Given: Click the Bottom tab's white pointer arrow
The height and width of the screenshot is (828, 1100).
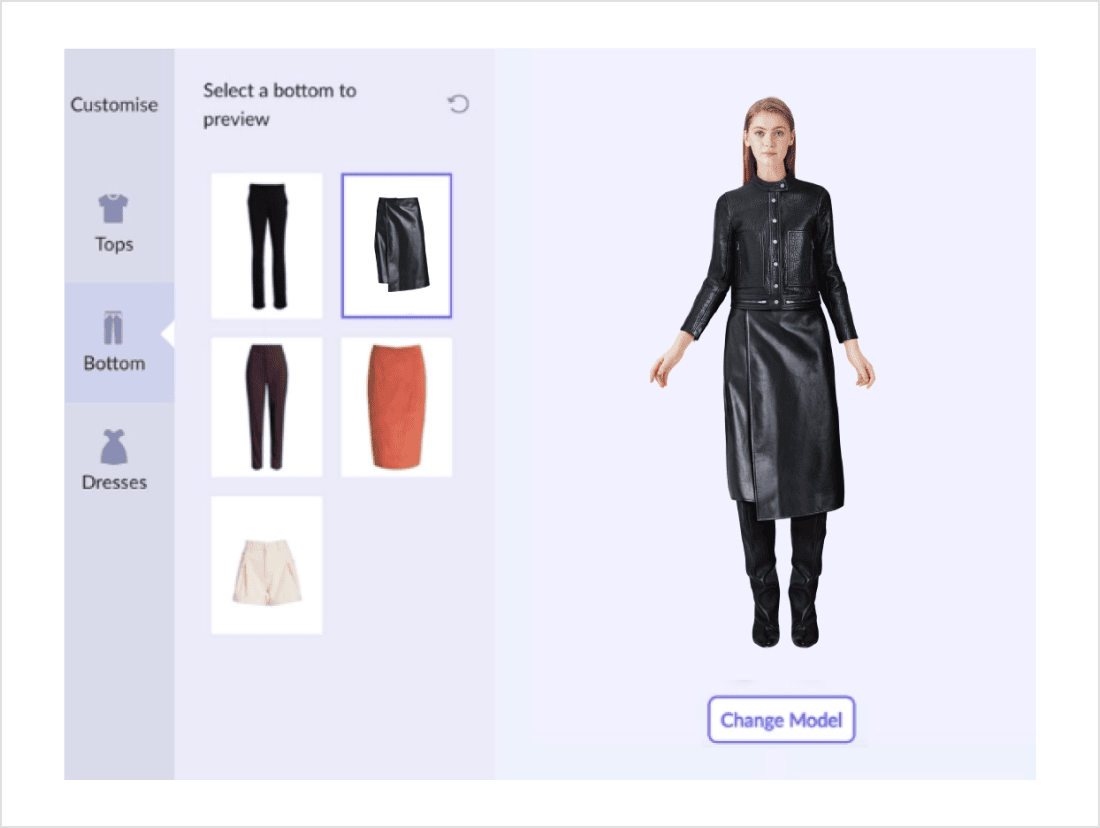Looking at the screenshot, I should (168, 334).
